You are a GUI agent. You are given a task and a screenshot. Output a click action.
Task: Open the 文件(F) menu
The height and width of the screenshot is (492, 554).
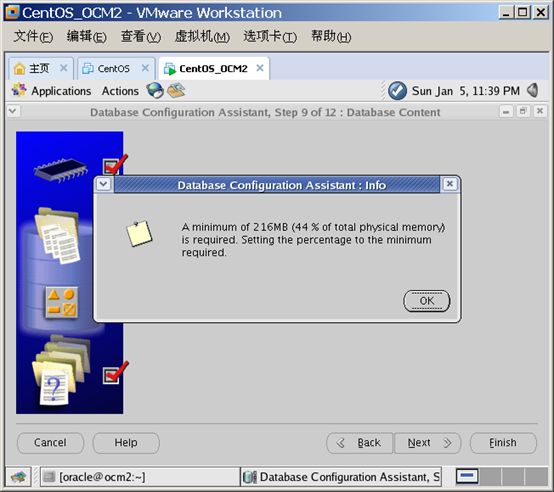(x=33, y=36)
